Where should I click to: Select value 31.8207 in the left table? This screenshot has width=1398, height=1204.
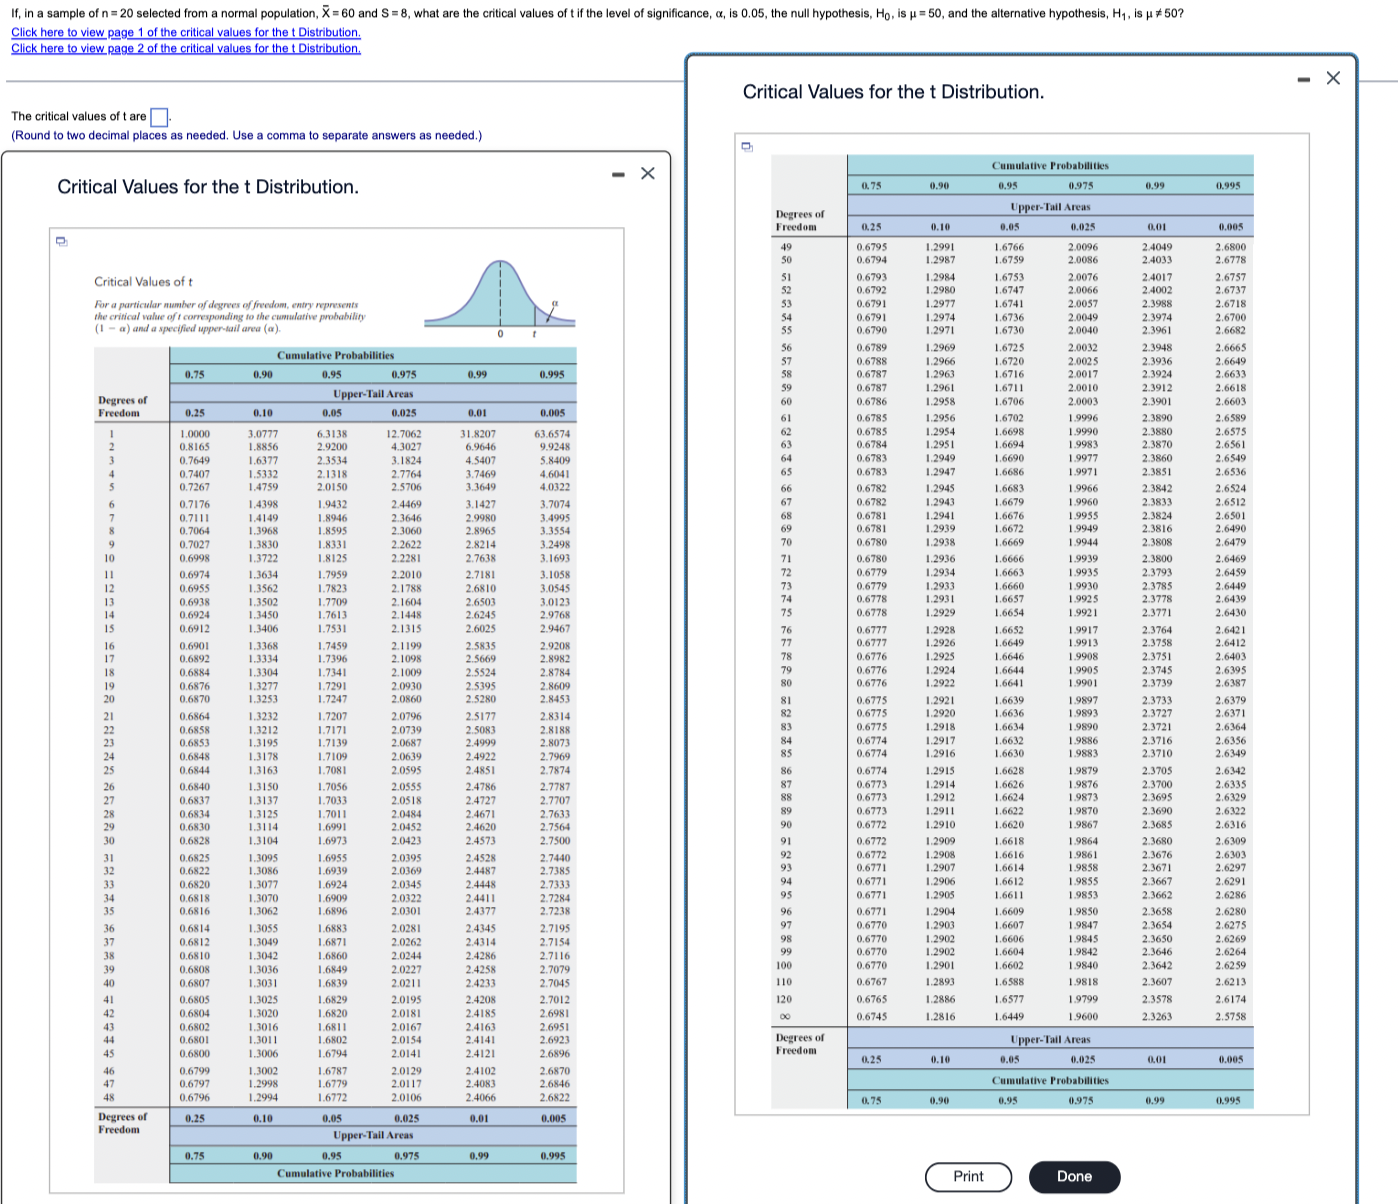coord(478,434)
